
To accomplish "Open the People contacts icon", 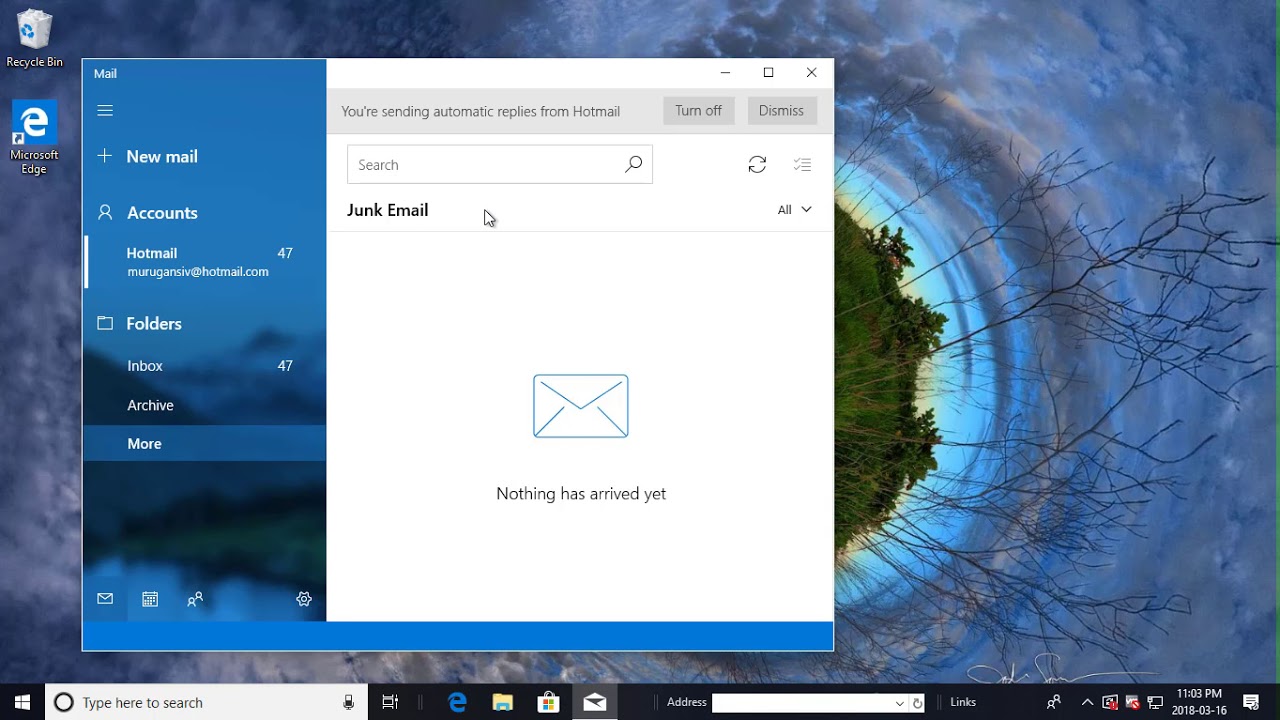I will 195,599.
